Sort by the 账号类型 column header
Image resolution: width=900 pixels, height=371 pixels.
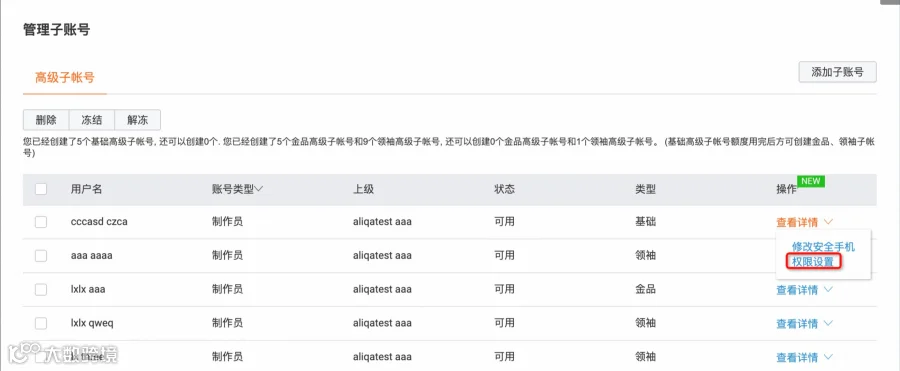point(232,189)
